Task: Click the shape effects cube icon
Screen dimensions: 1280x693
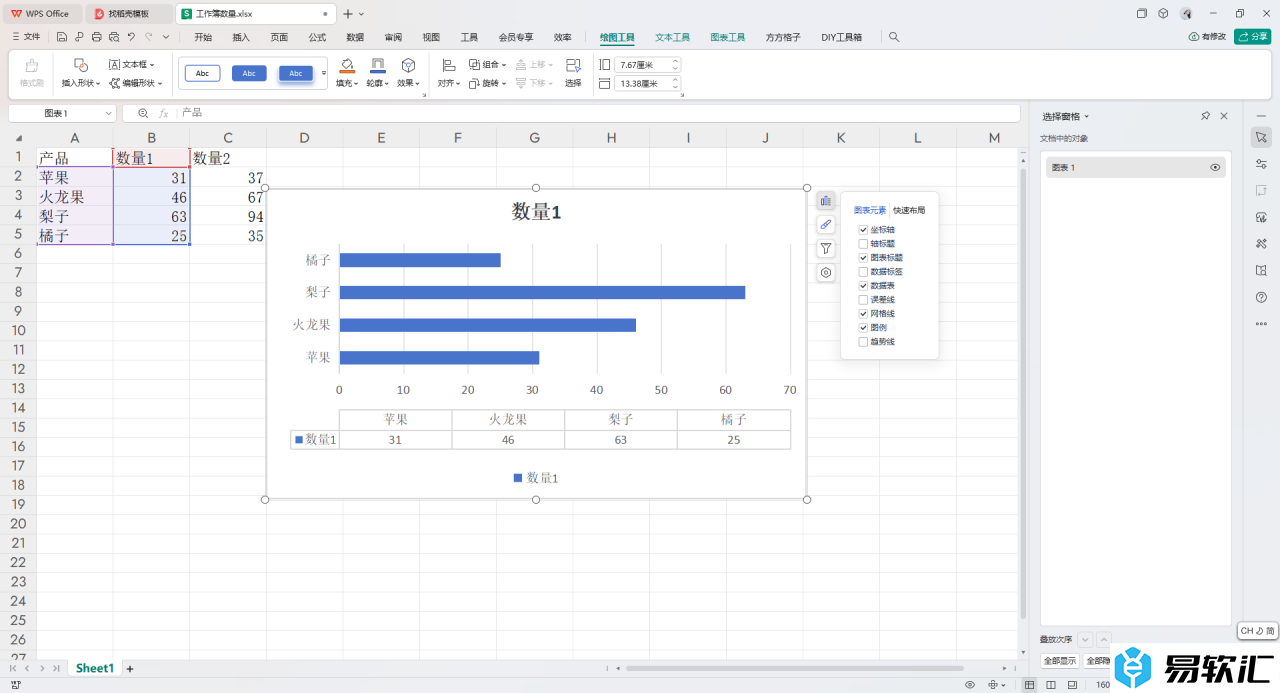Action: tap(408, 65)
